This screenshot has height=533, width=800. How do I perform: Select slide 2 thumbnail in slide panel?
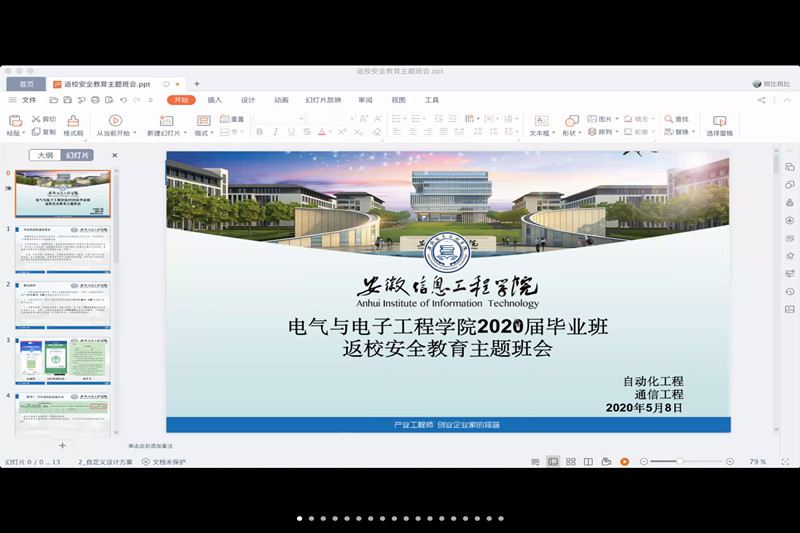click(63, 305)
